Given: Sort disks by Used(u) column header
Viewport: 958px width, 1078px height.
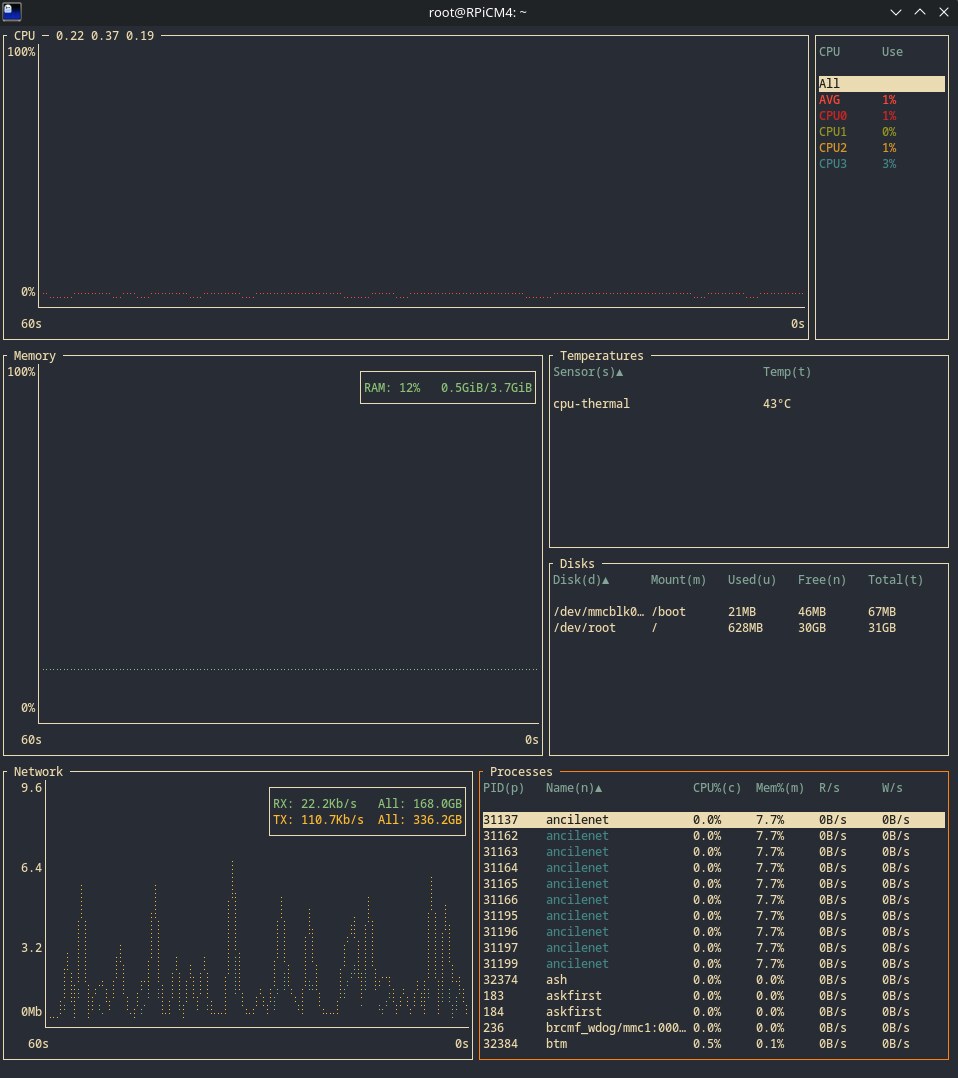Looking at the screenshot, I should point(752,580).
